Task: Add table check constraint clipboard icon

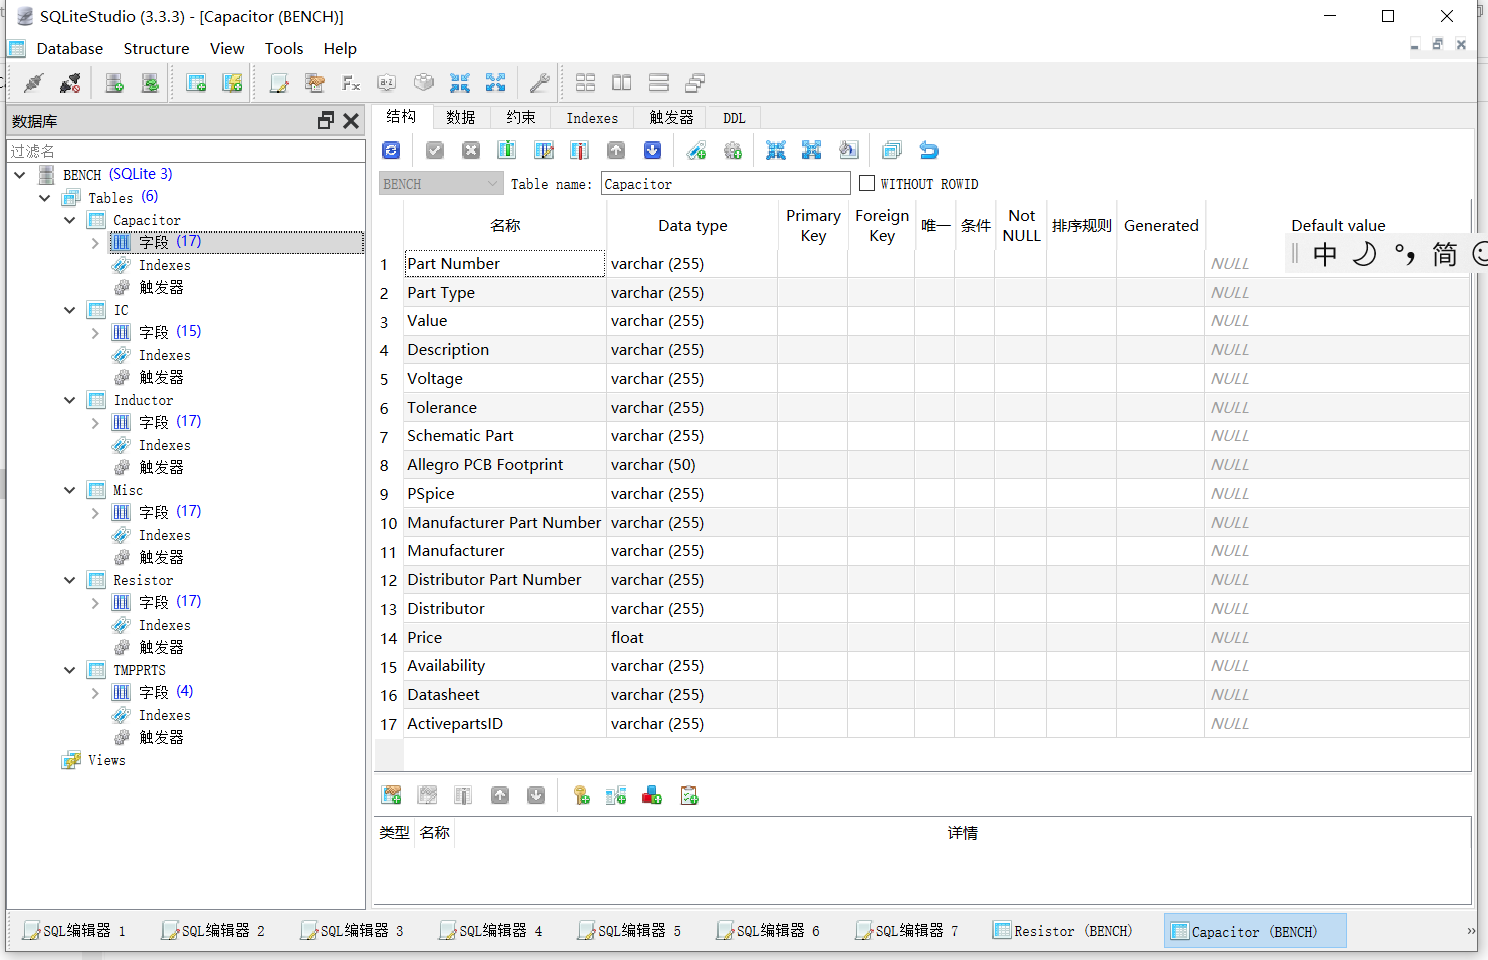Action: pyautogui.click(x=689, y=795)
